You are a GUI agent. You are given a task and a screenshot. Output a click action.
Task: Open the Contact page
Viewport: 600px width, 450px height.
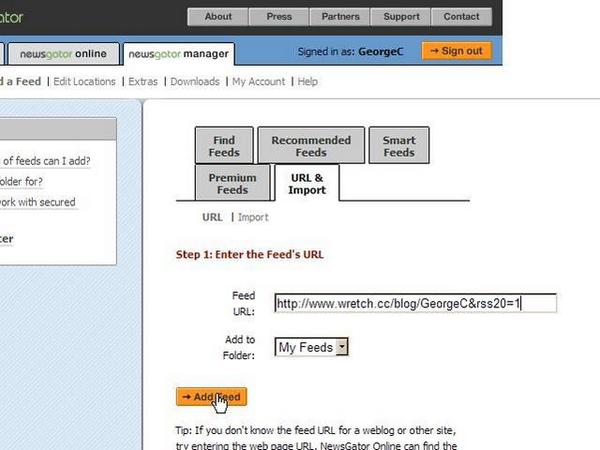point(461,17)
